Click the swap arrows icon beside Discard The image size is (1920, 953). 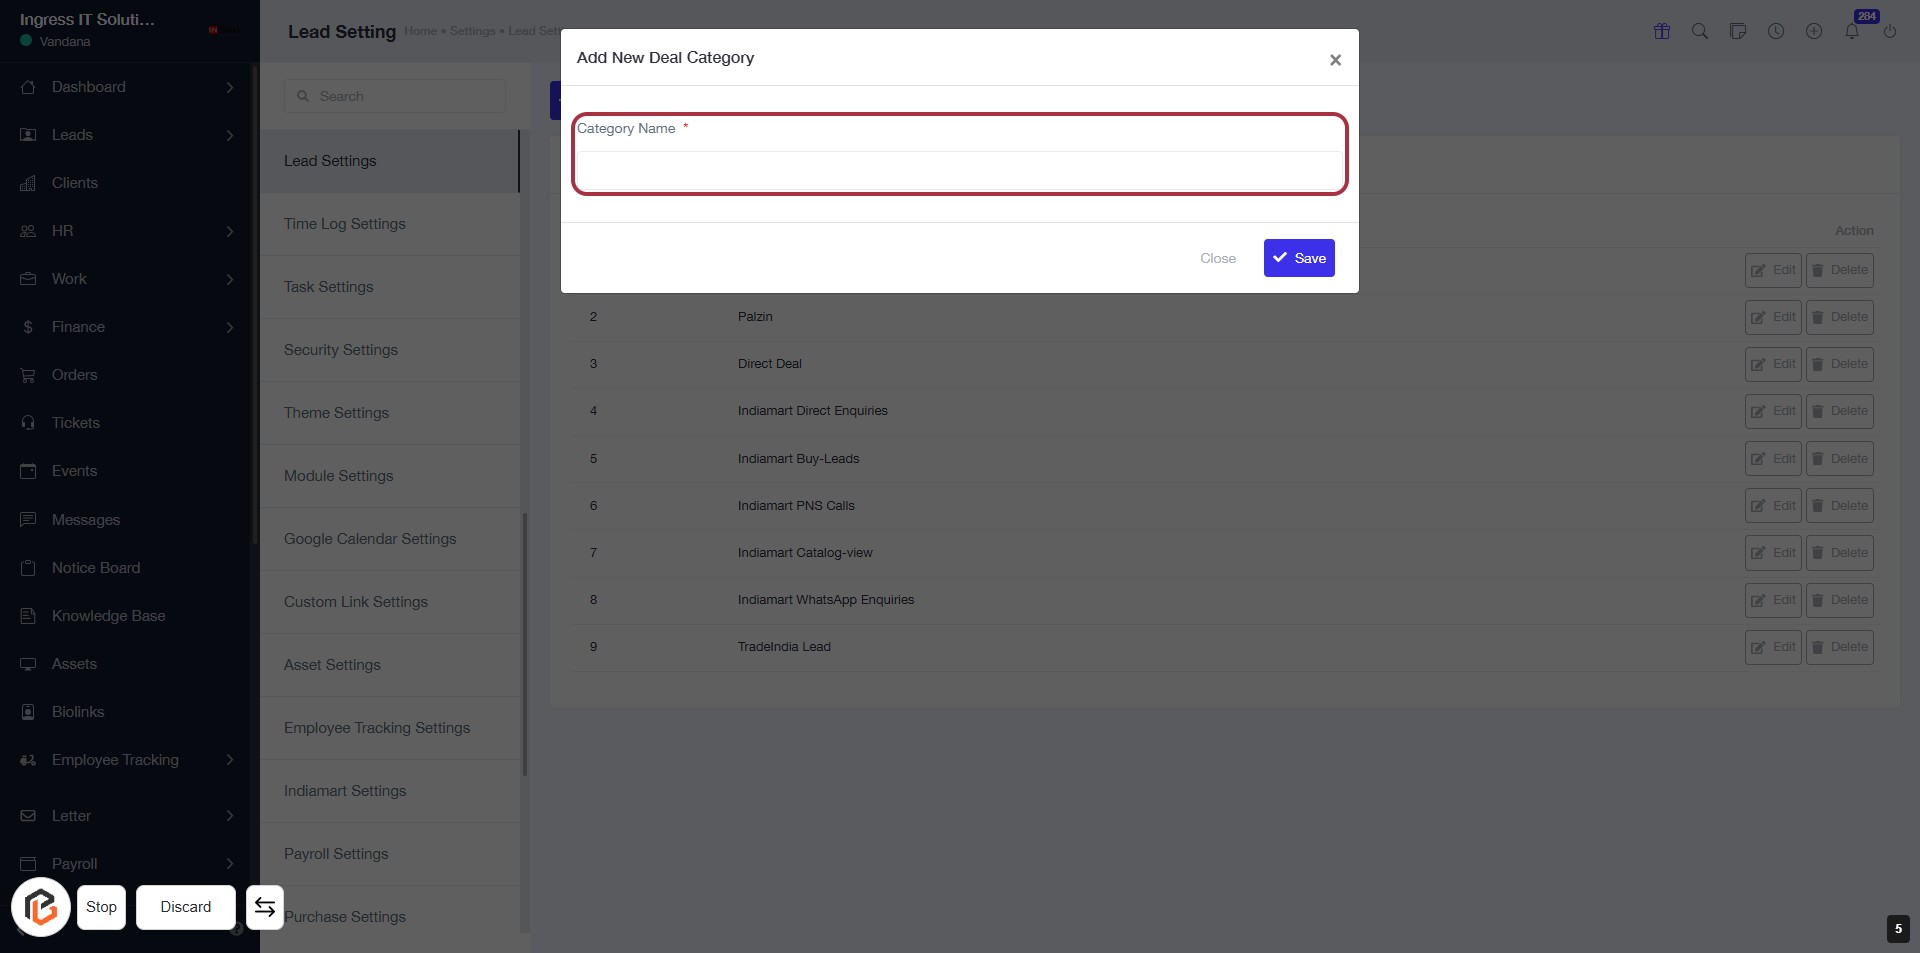tap(265, 907)
